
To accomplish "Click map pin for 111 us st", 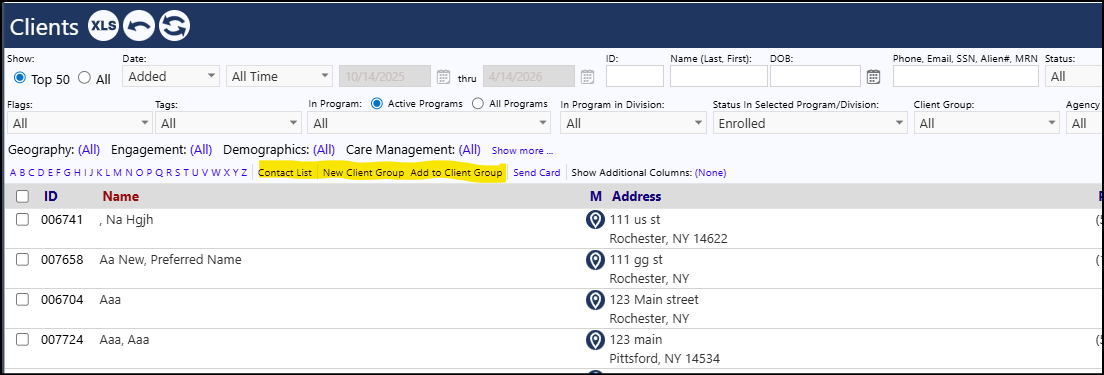I will click(595, 220).
